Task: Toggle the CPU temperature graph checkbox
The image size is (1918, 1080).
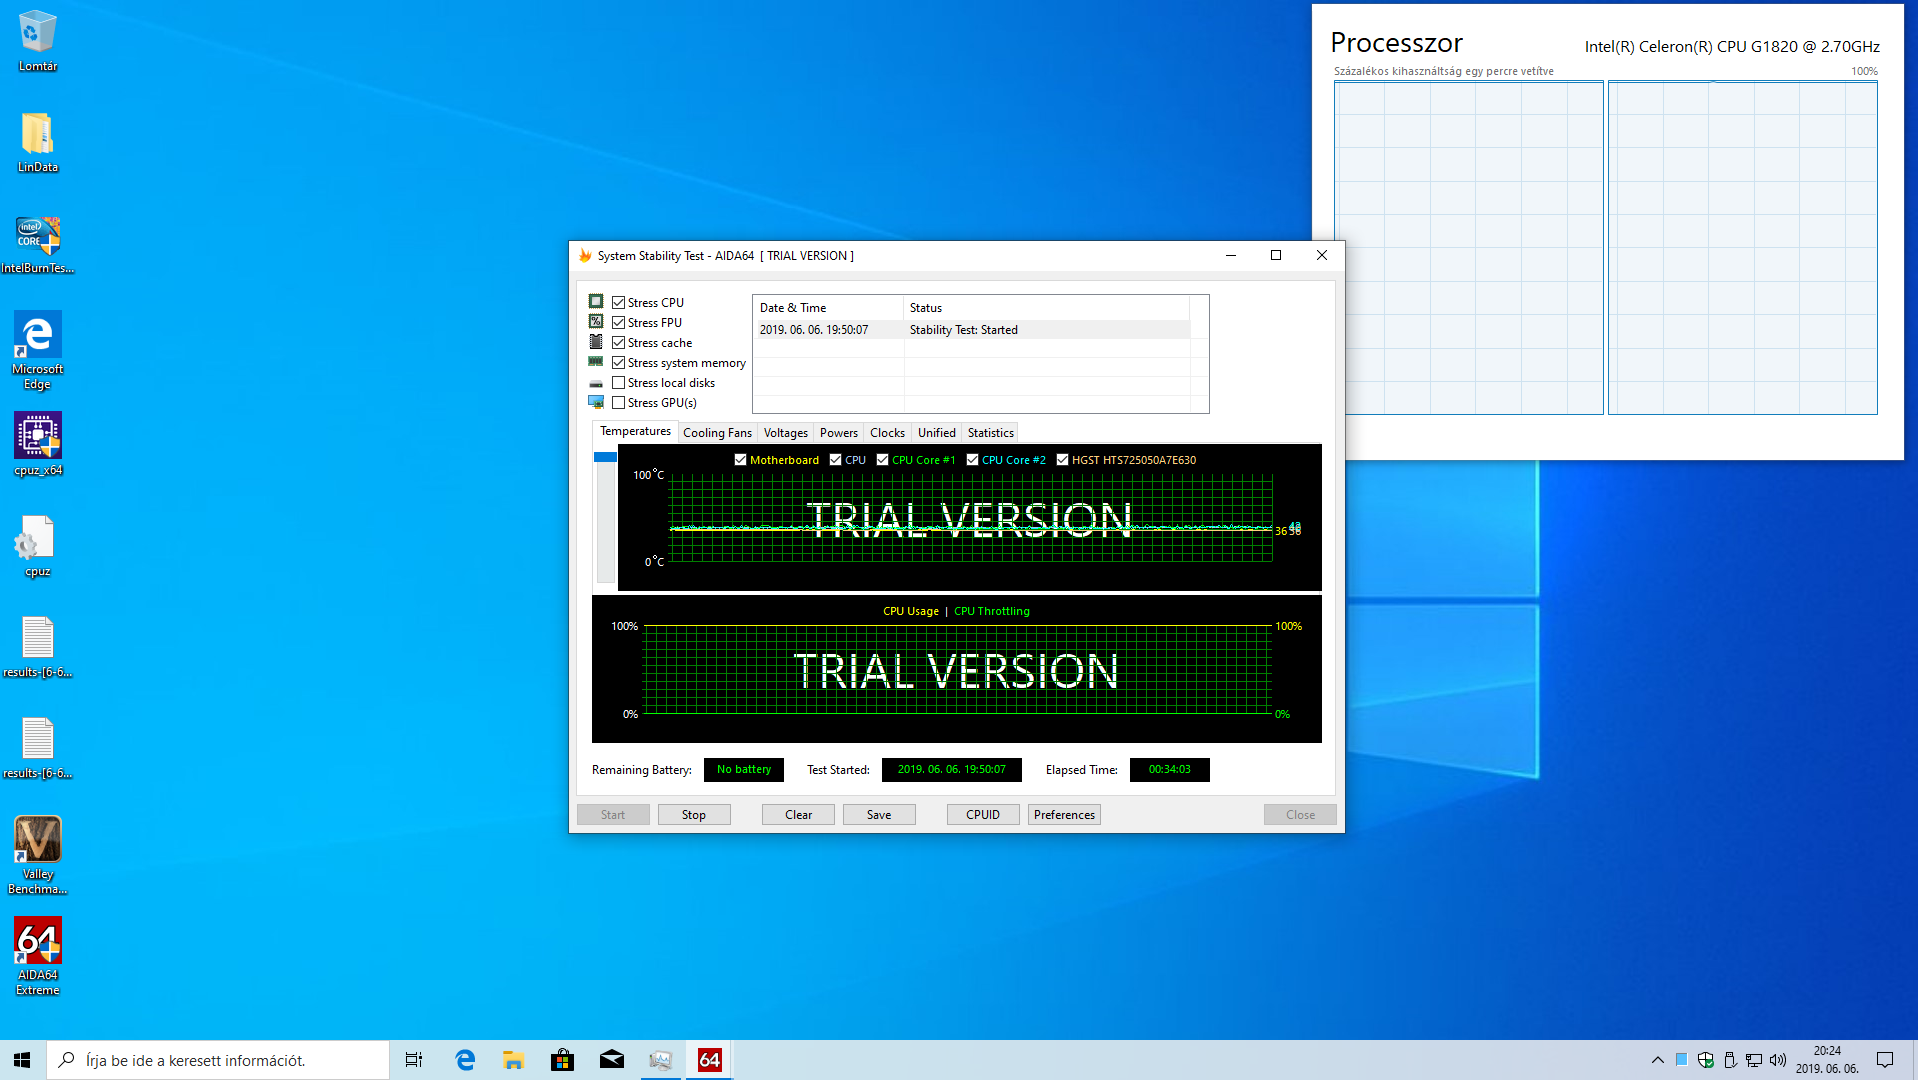Action: click(x=835, y=460)
